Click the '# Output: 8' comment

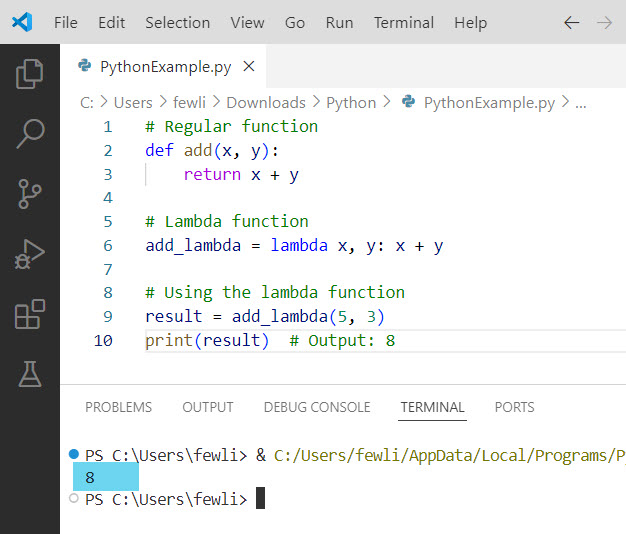(x=342, y=340)
